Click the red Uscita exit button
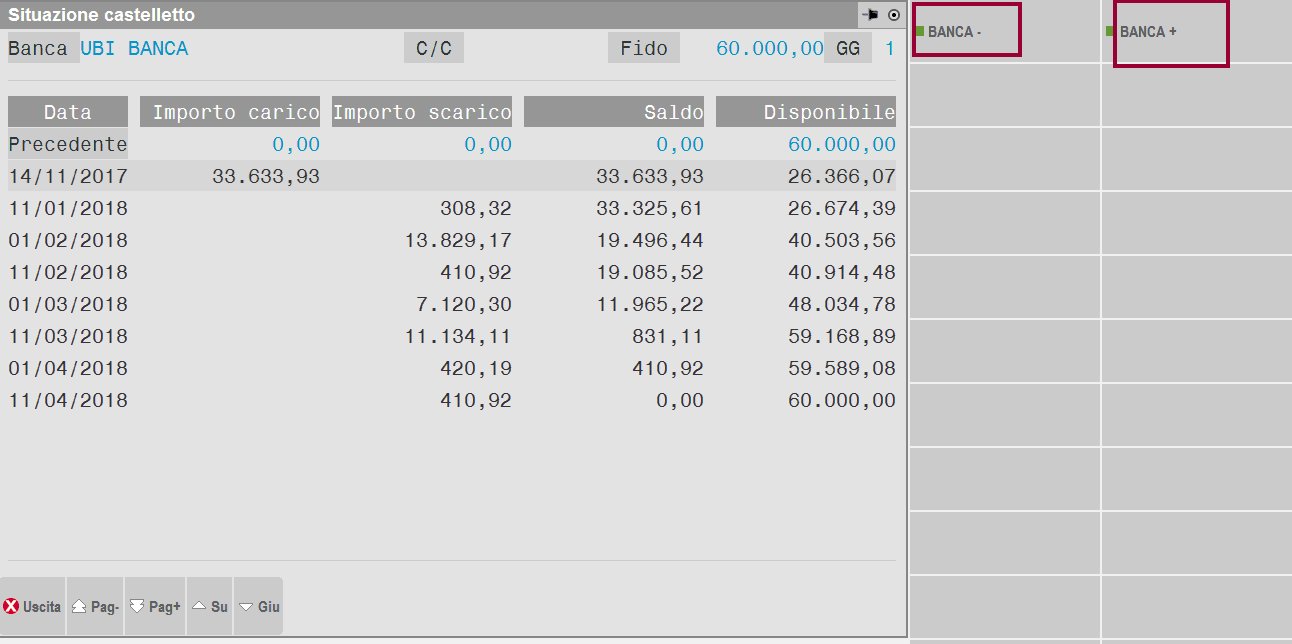The image size is (1292, 644). [x=33, y=607]
